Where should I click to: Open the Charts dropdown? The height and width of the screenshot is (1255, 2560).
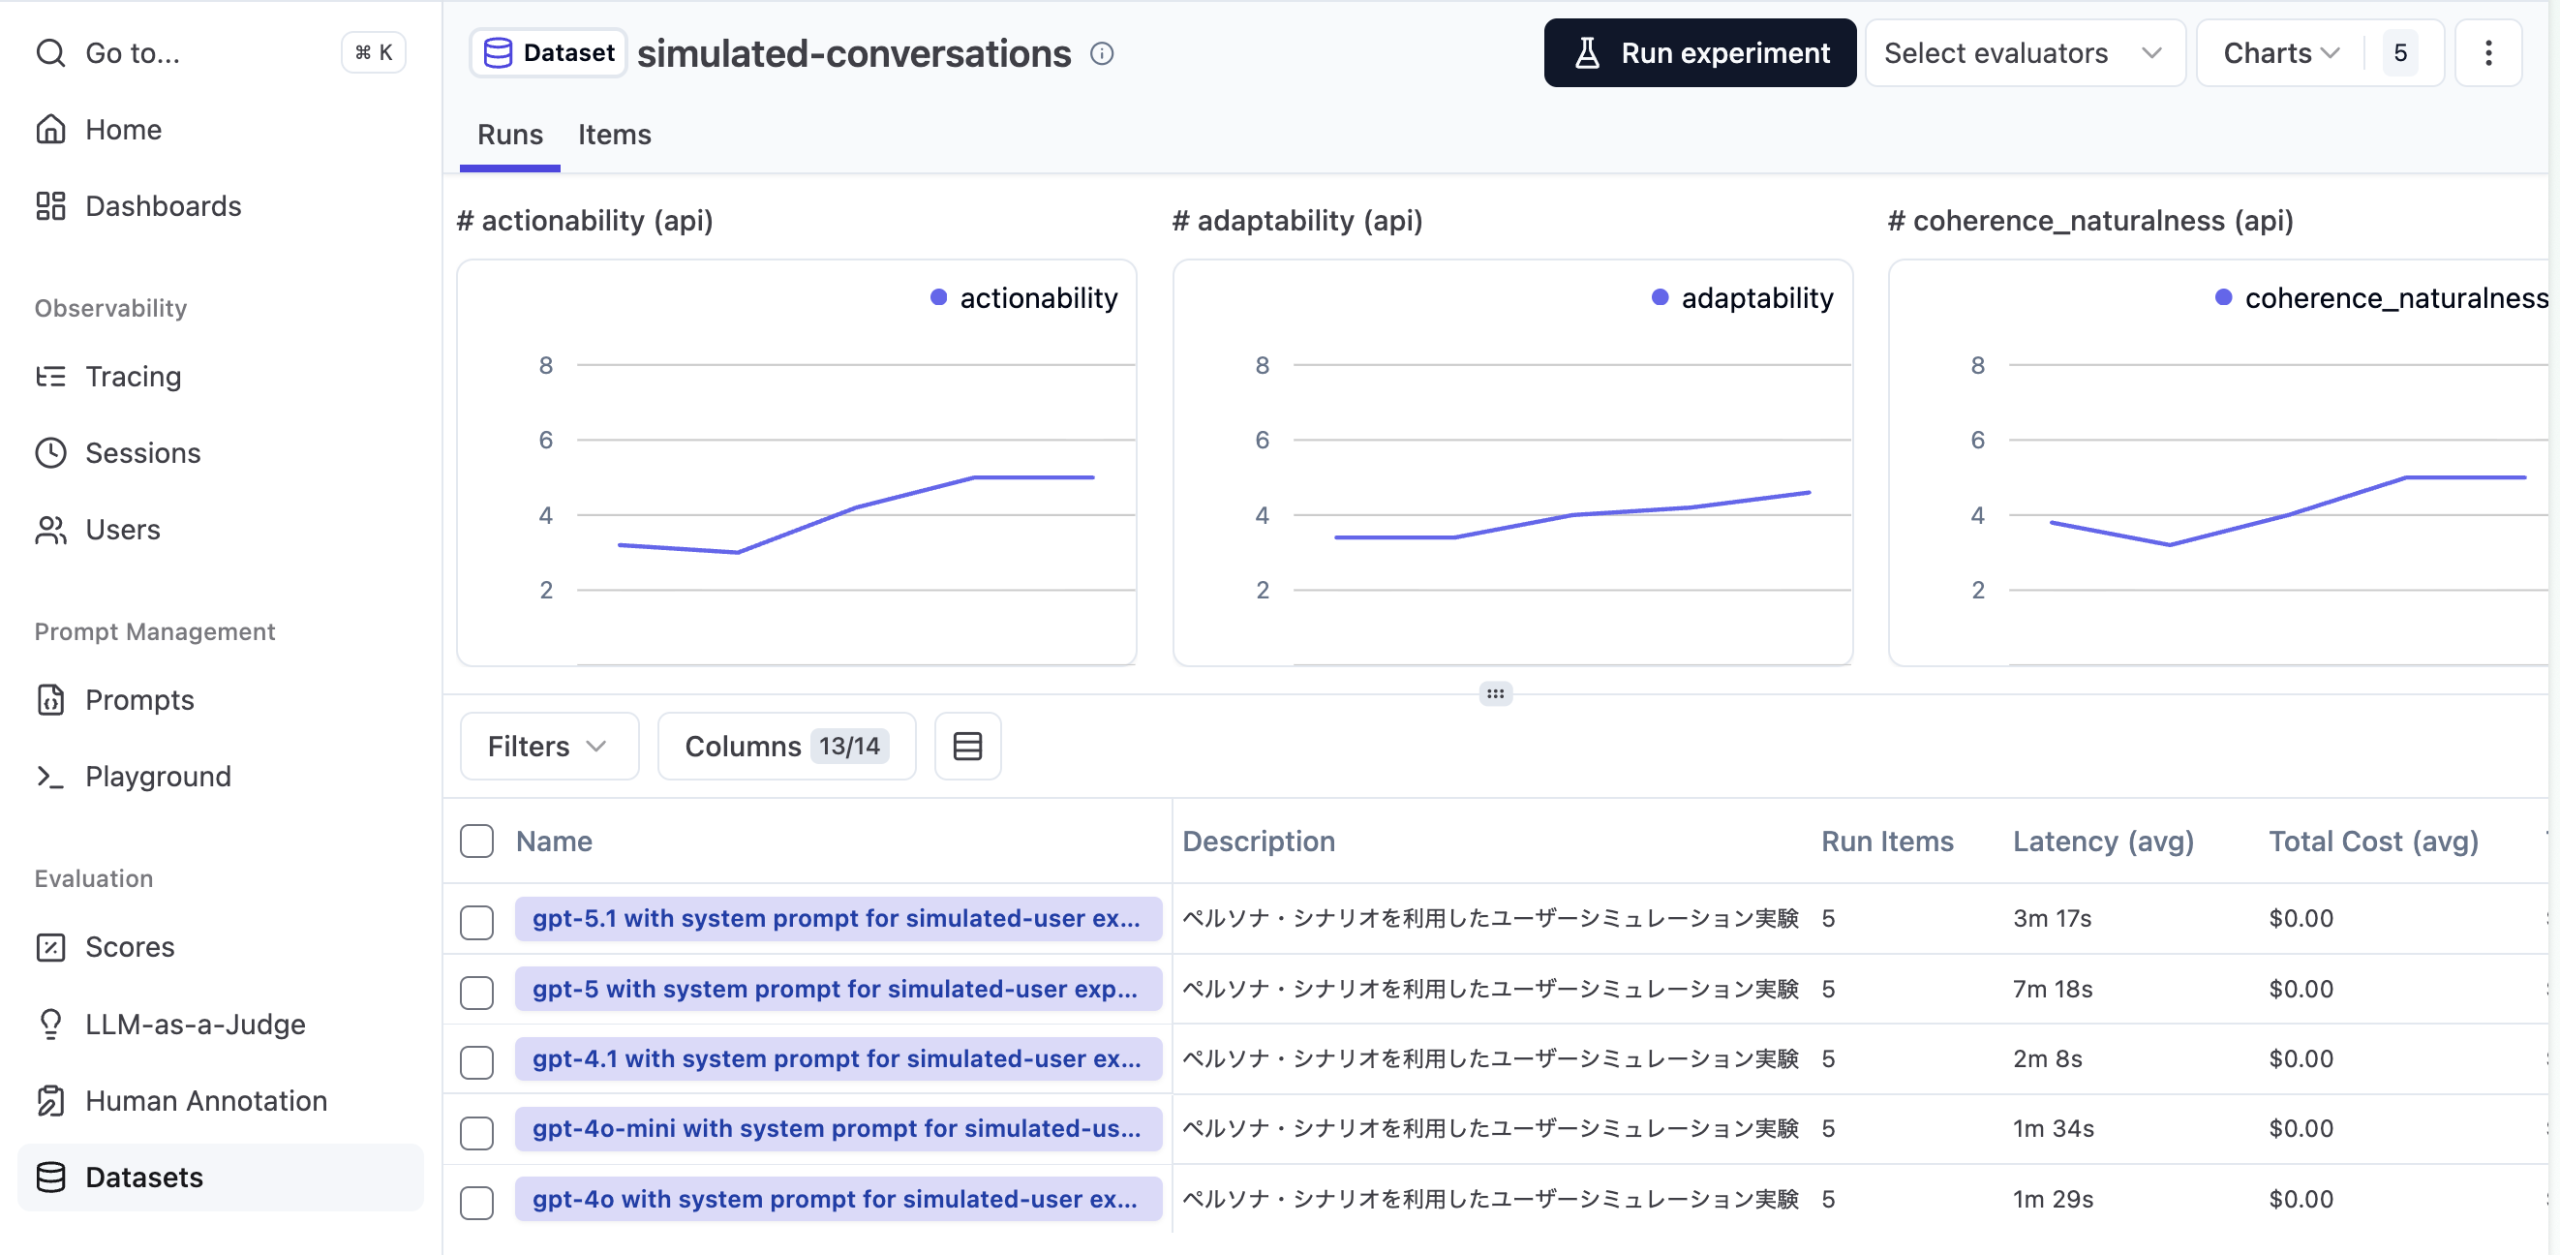point(2280,53)
